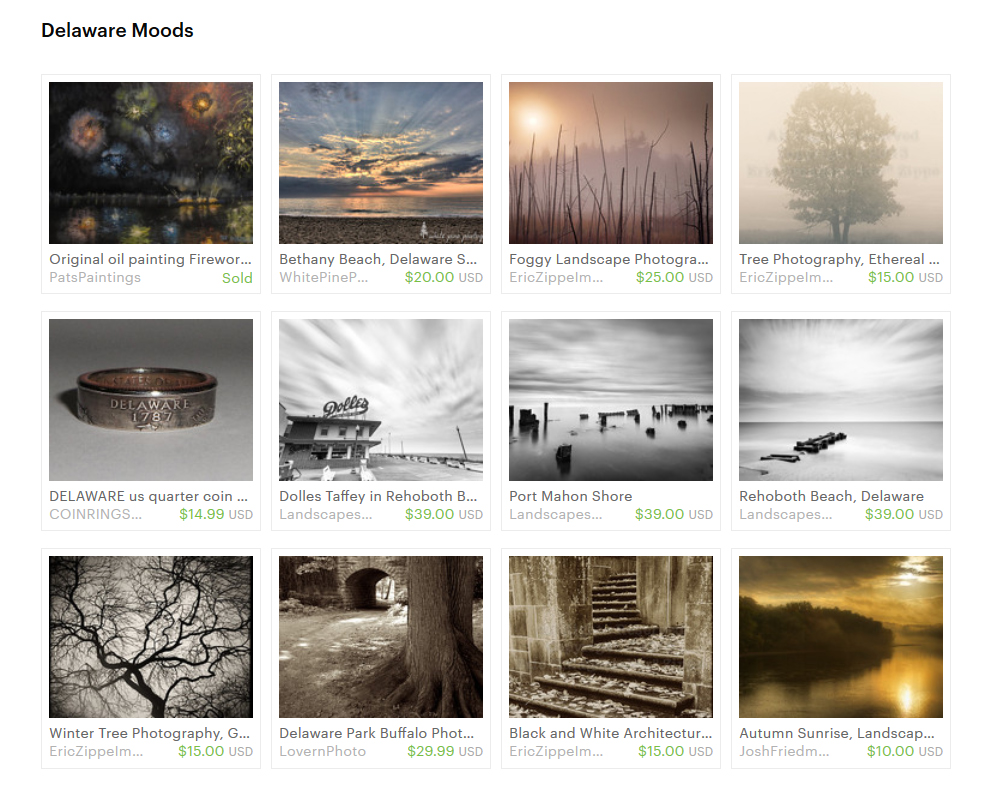View the Delaware quarter coin ring image
This screenshot has height=794, width=1000.
[x=151, y=400]
